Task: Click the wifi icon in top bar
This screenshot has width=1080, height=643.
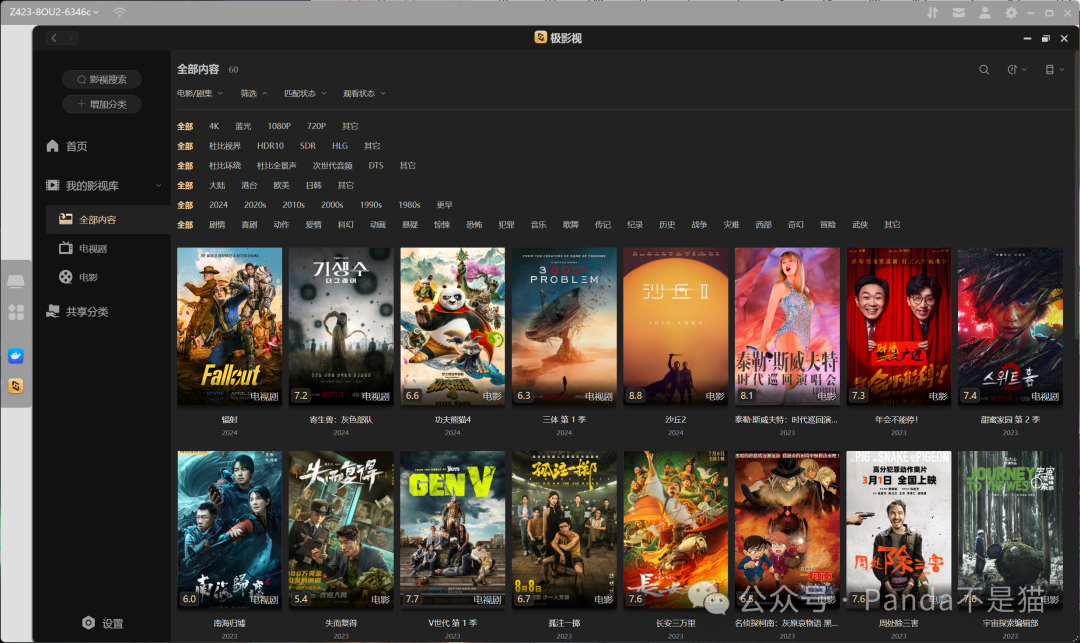Action: pyautogui.click(x=120, y=12)
